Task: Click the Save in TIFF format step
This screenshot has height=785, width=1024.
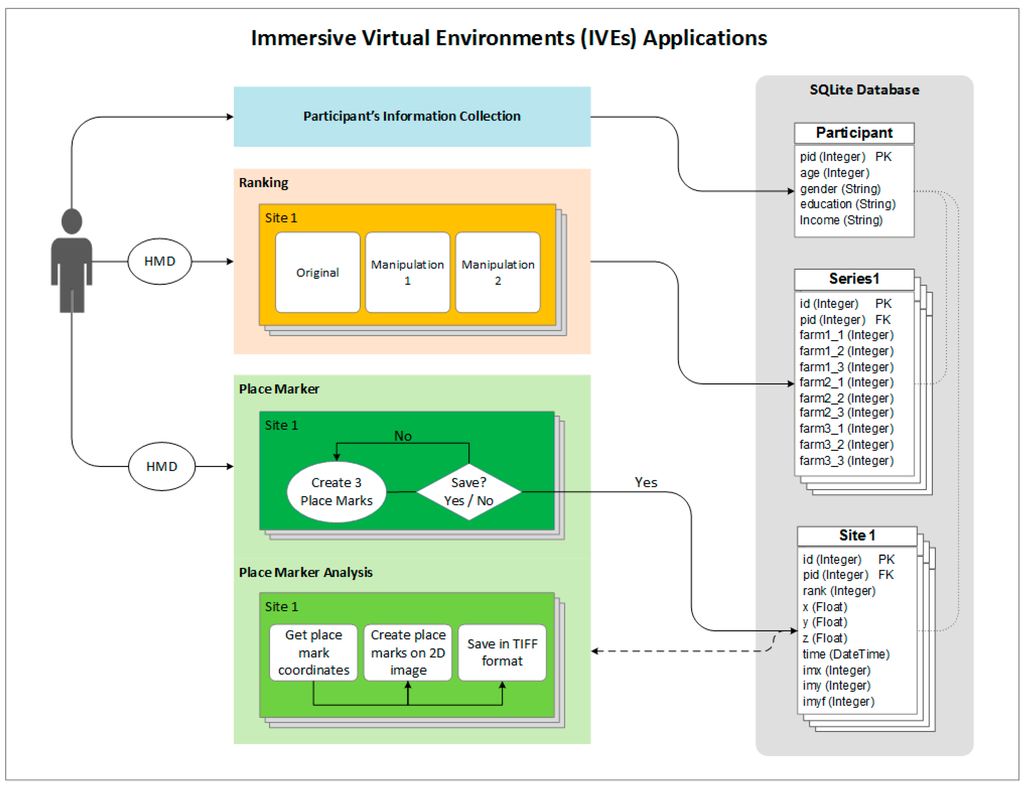Action: pos(502,652)
